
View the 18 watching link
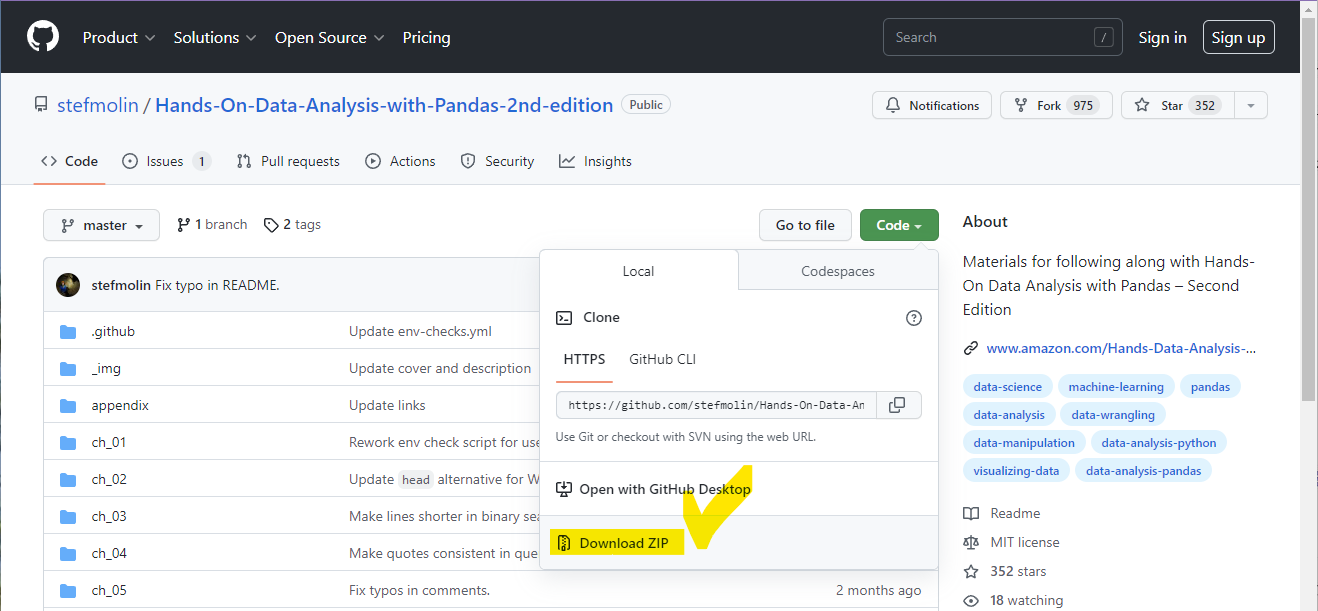click(1013, 600)
